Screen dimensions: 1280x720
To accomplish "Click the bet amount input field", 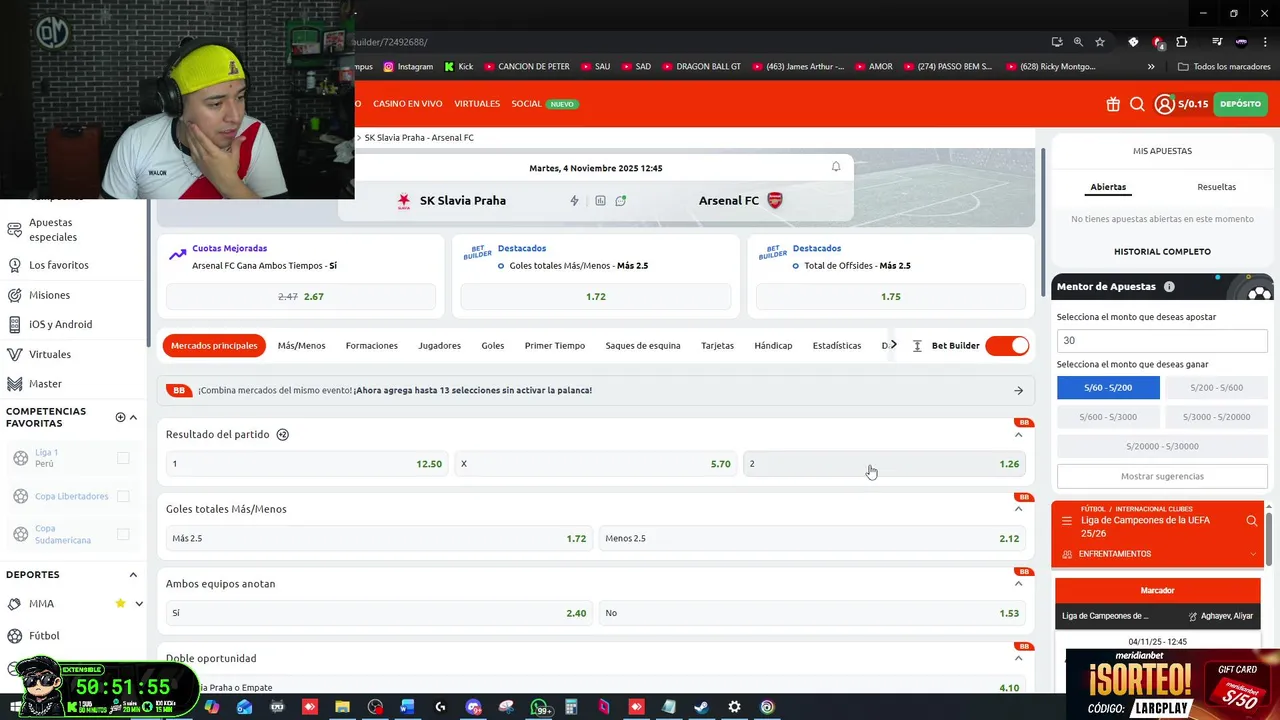I will pos(1162,341).
